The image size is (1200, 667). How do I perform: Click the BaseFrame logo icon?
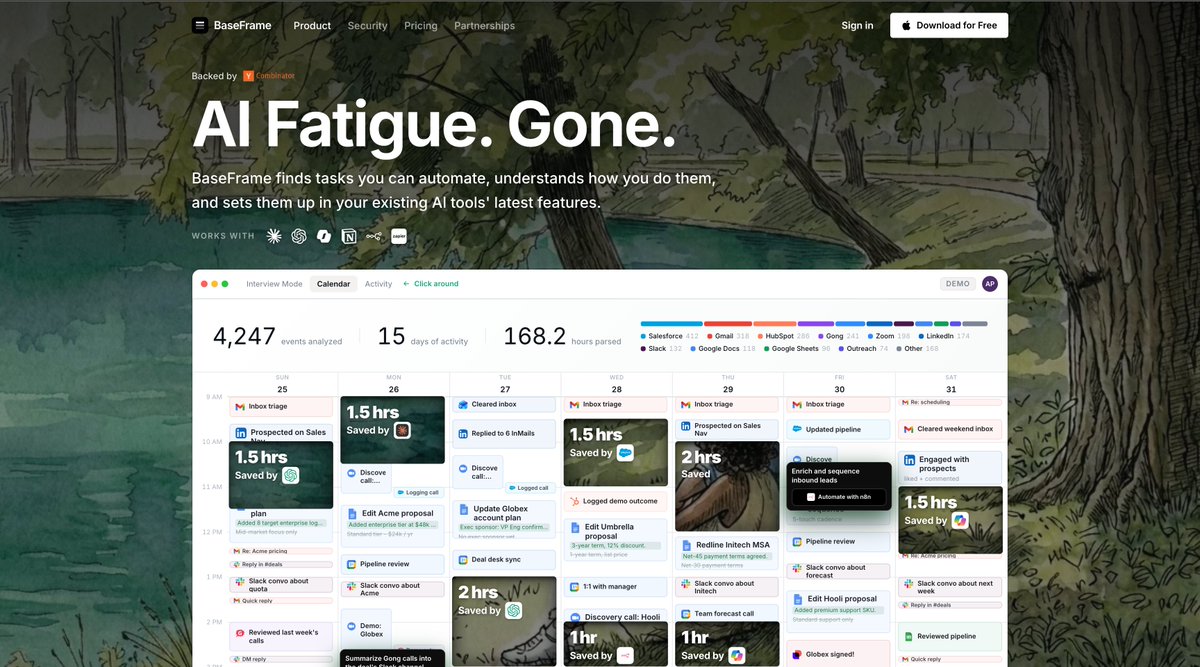tap(200, 25)
